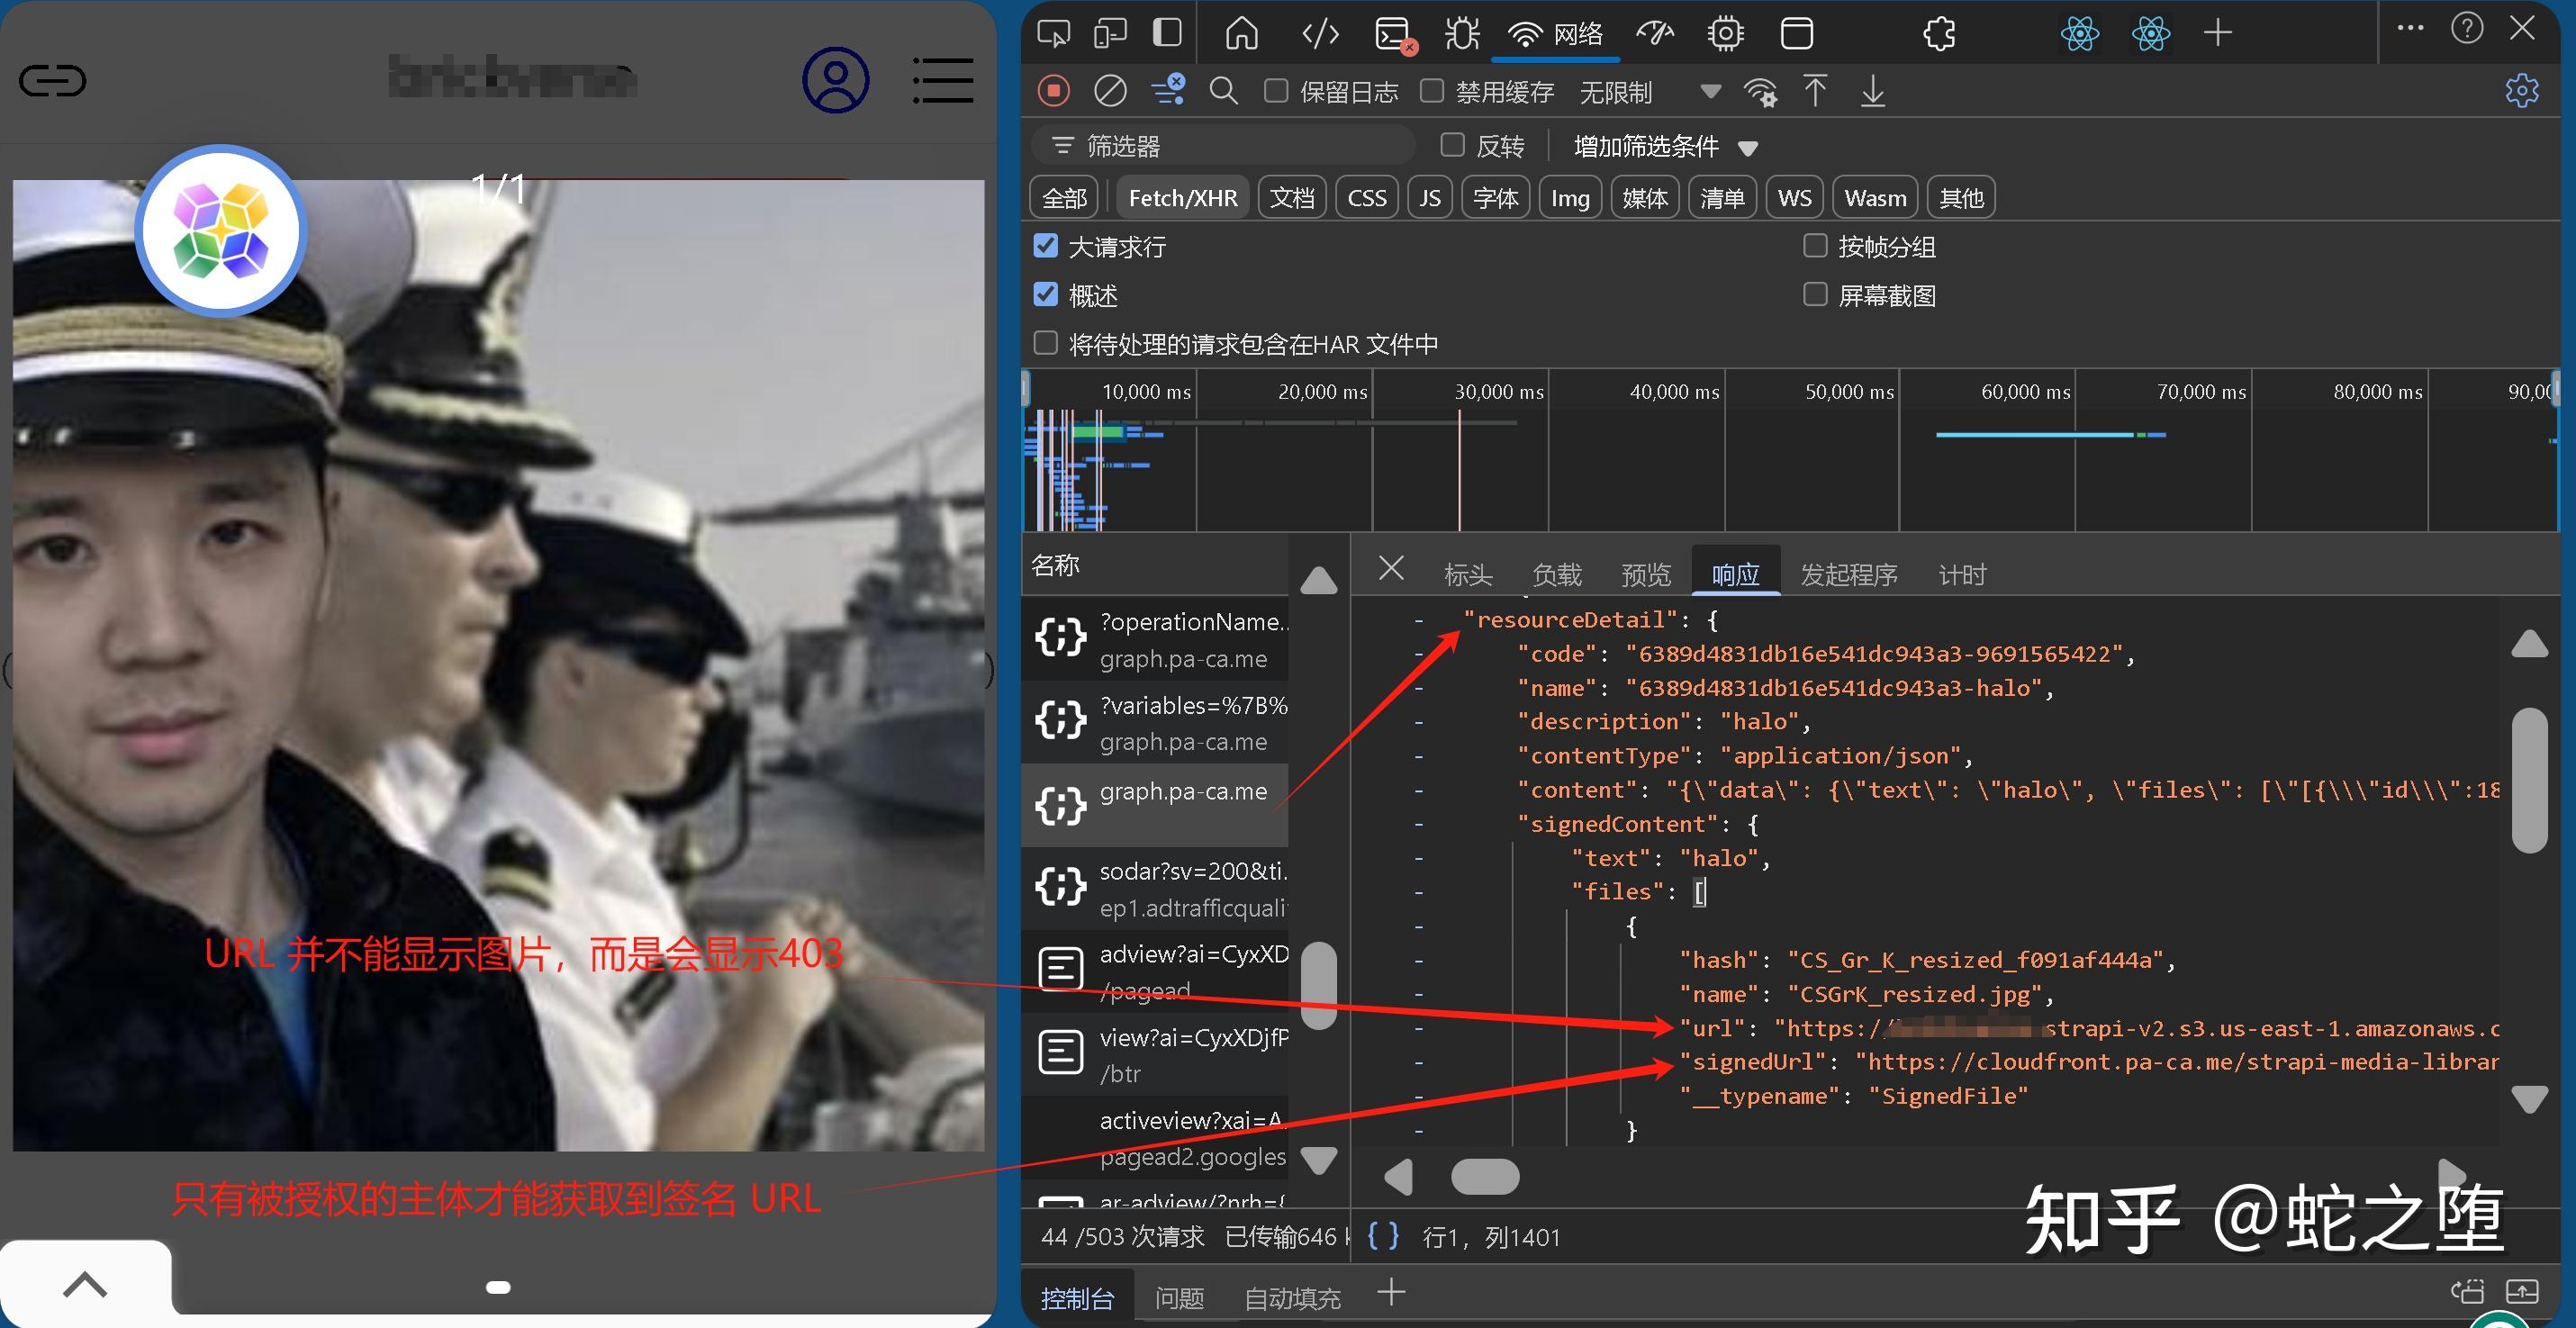Open the user profile avatar icon
The width and height of the screenshot is (2576, 1328).
pyautogui.click(x=835, y=80)
